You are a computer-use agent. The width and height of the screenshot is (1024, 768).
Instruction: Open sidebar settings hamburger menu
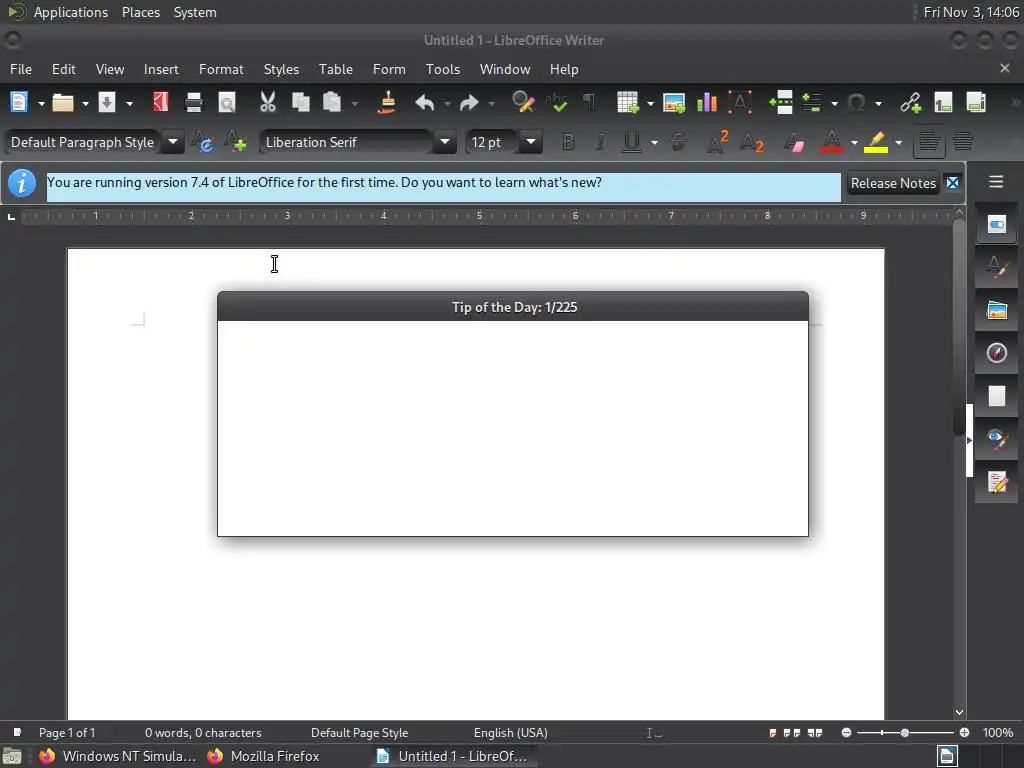coord(996,182)
